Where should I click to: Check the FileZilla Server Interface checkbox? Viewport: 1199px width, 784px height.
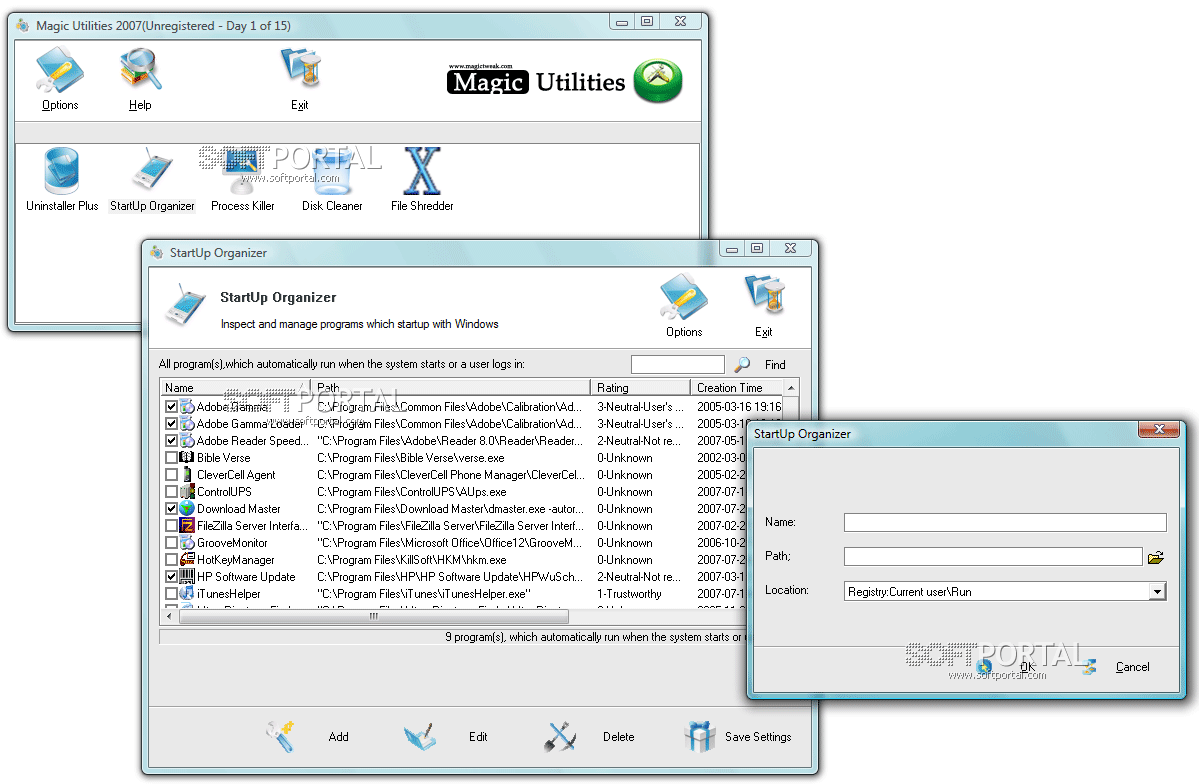[x=171, y=525]
